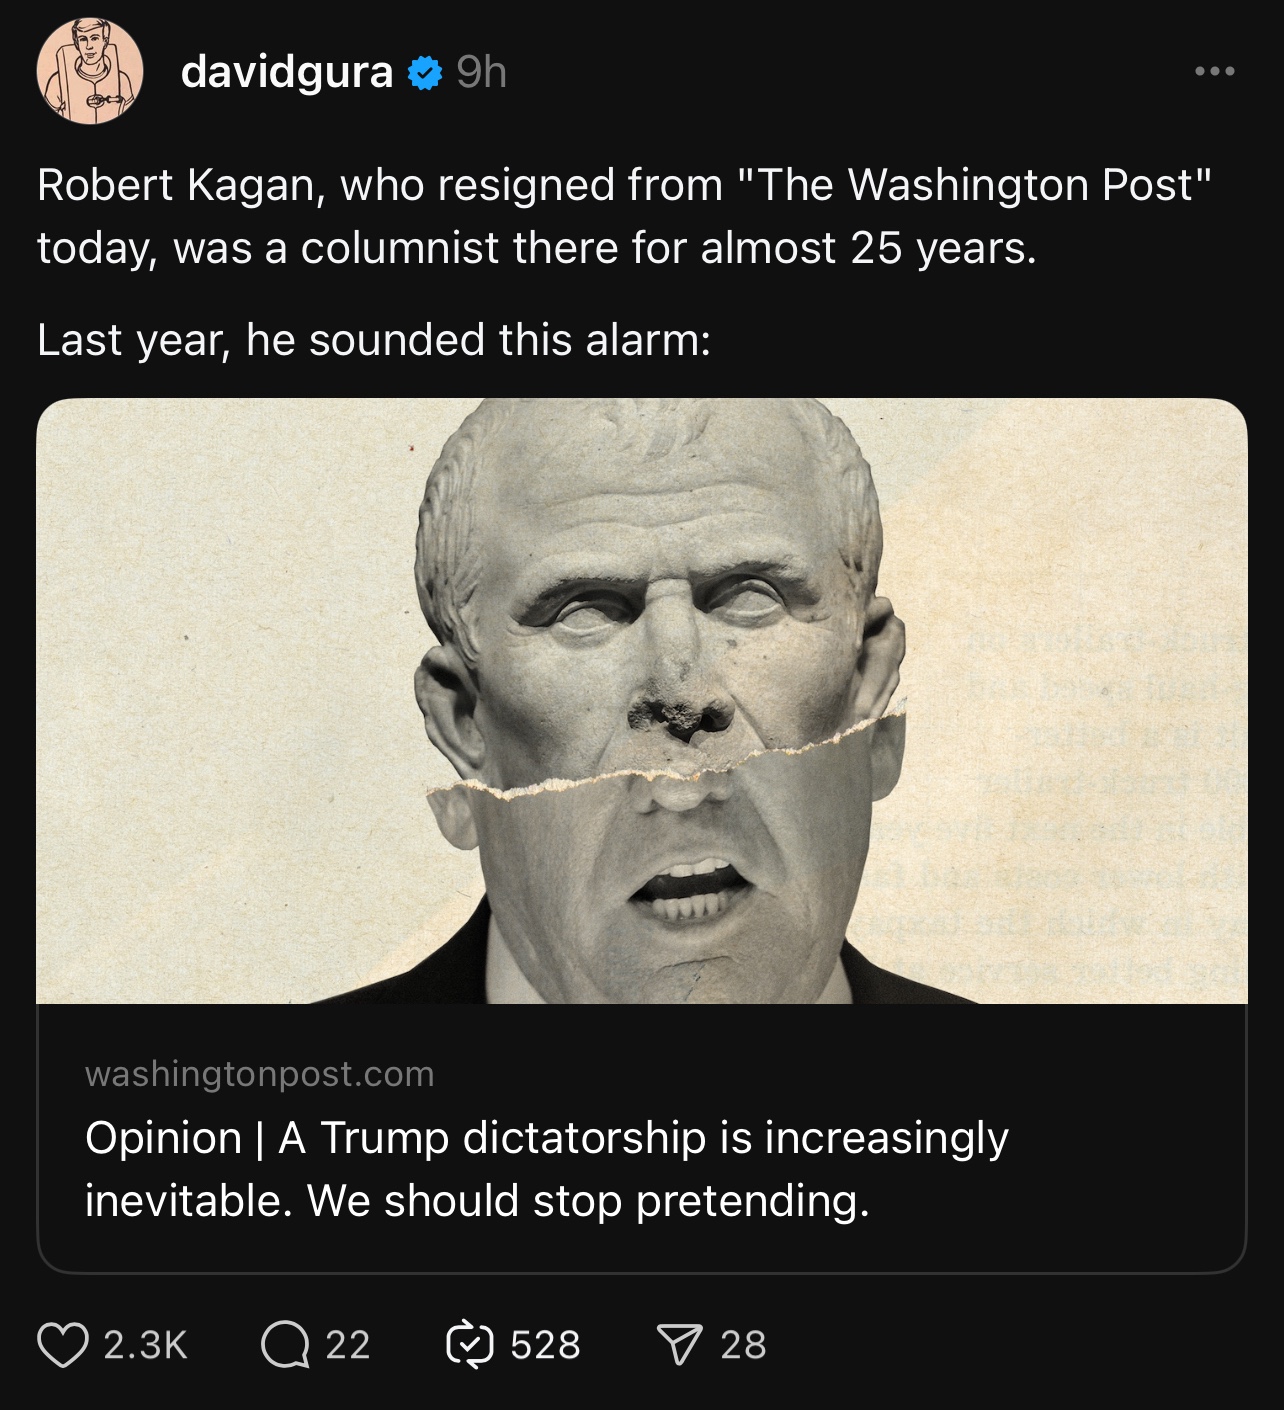The image size is (1284, 1410).
Task: Click the washingtonpost.com domain label
Action: click(259, 1074)
